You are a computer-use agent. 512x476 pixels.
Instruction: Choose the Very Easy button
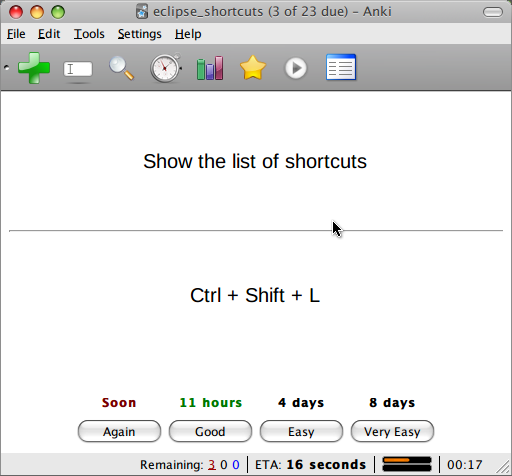(x=392, y=431)
